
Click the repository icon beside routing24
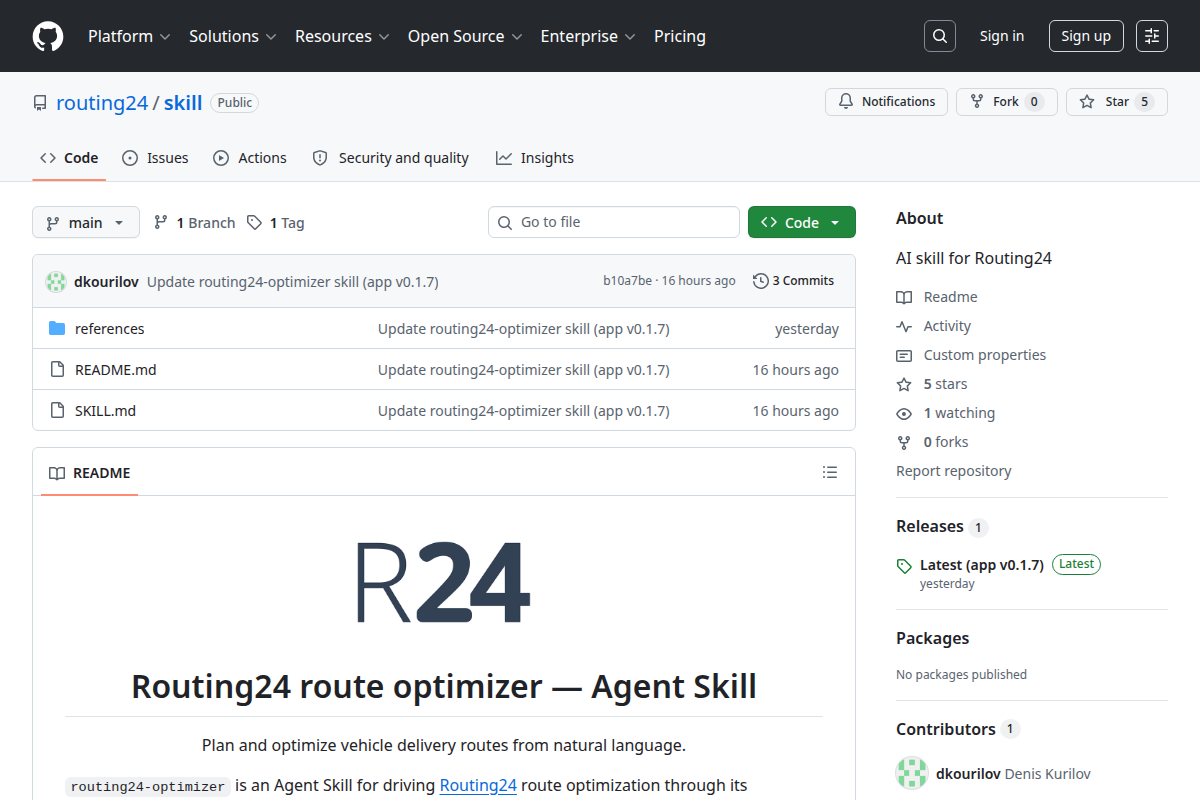(x=40, y=103)
